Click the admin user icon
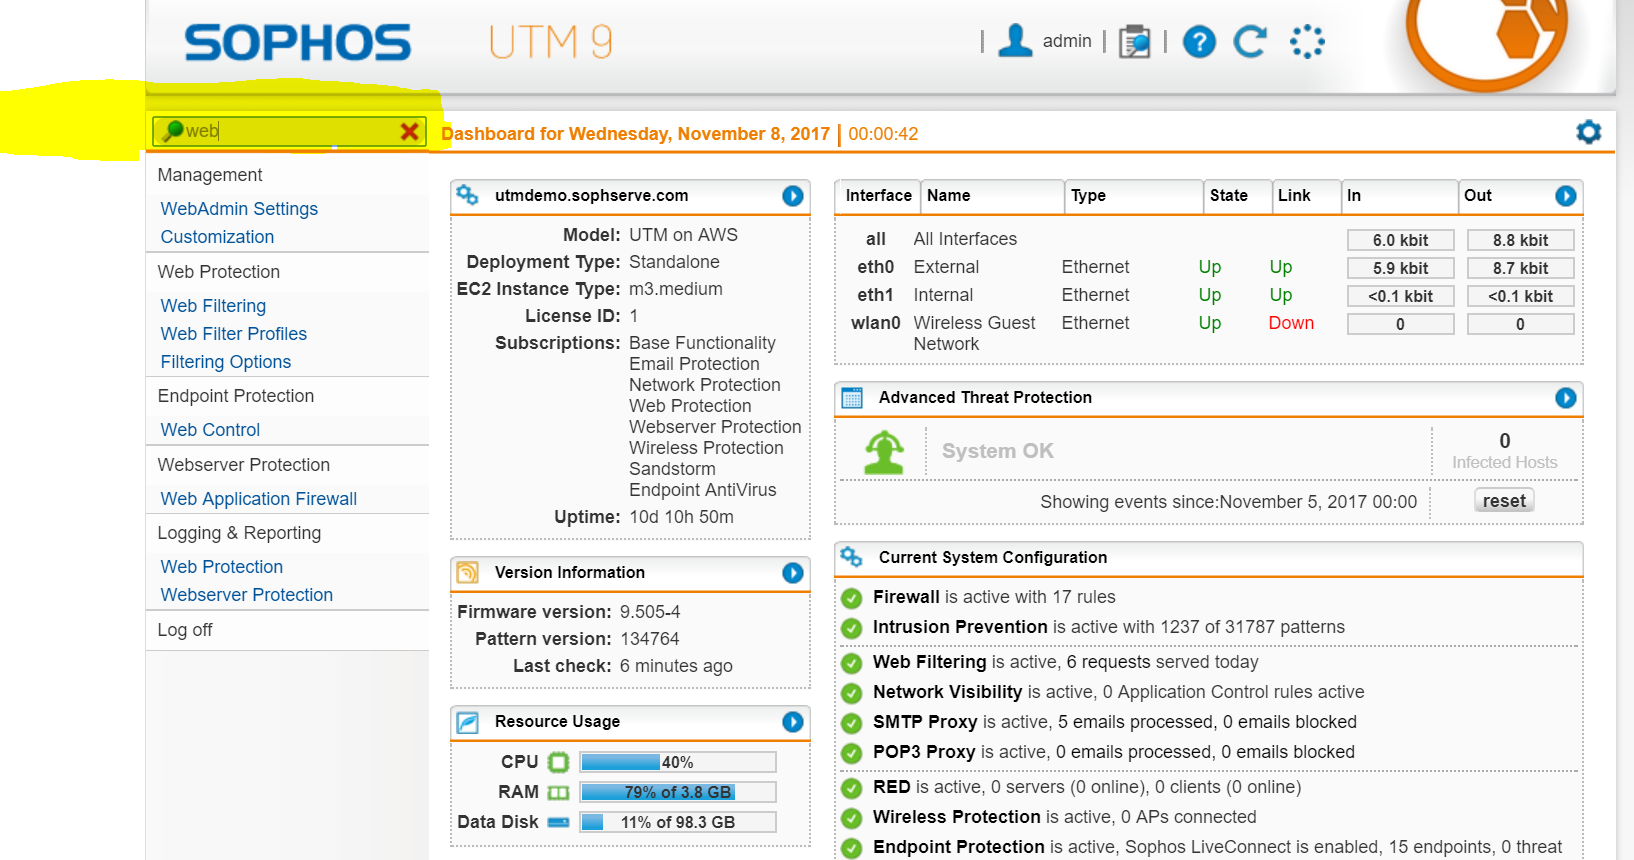Viewport: 1634px width, 860px height. [x=1015, y=41]
